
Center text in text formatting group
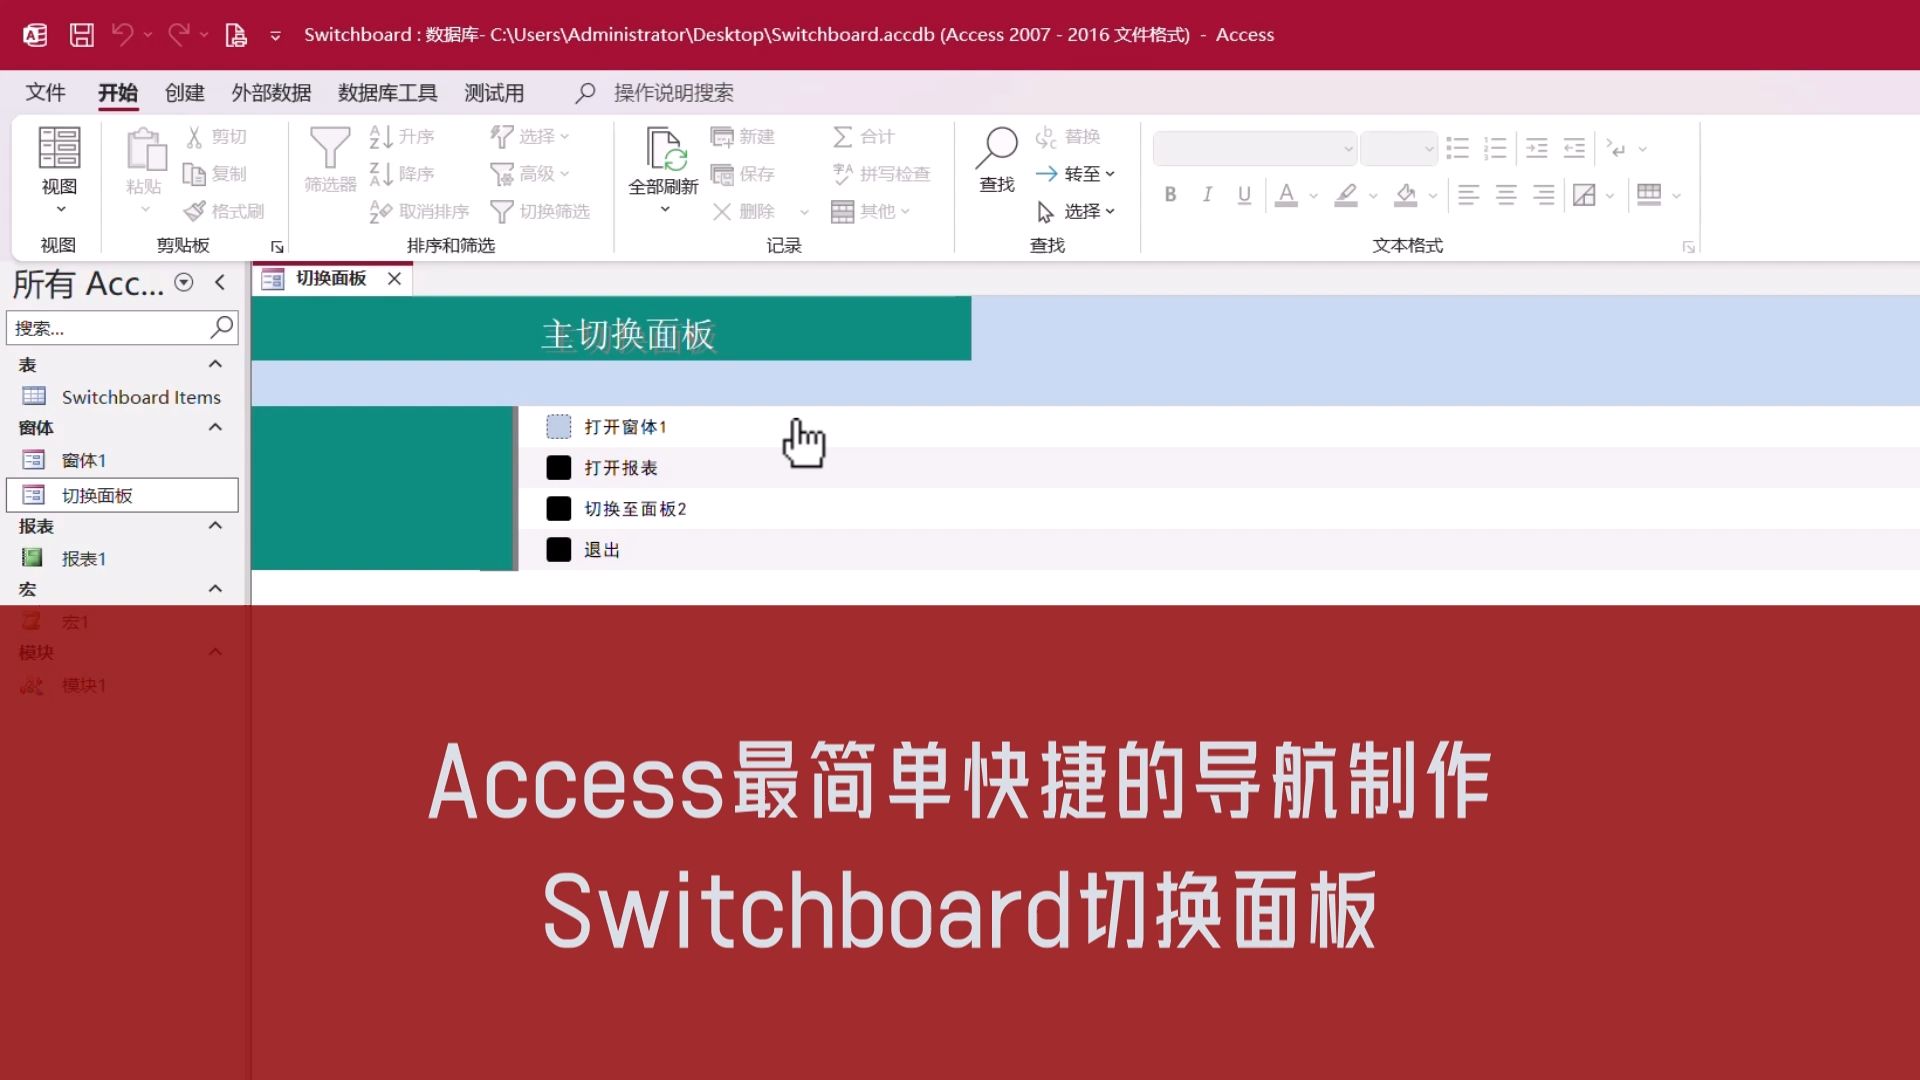click(x=1506, y=195)
